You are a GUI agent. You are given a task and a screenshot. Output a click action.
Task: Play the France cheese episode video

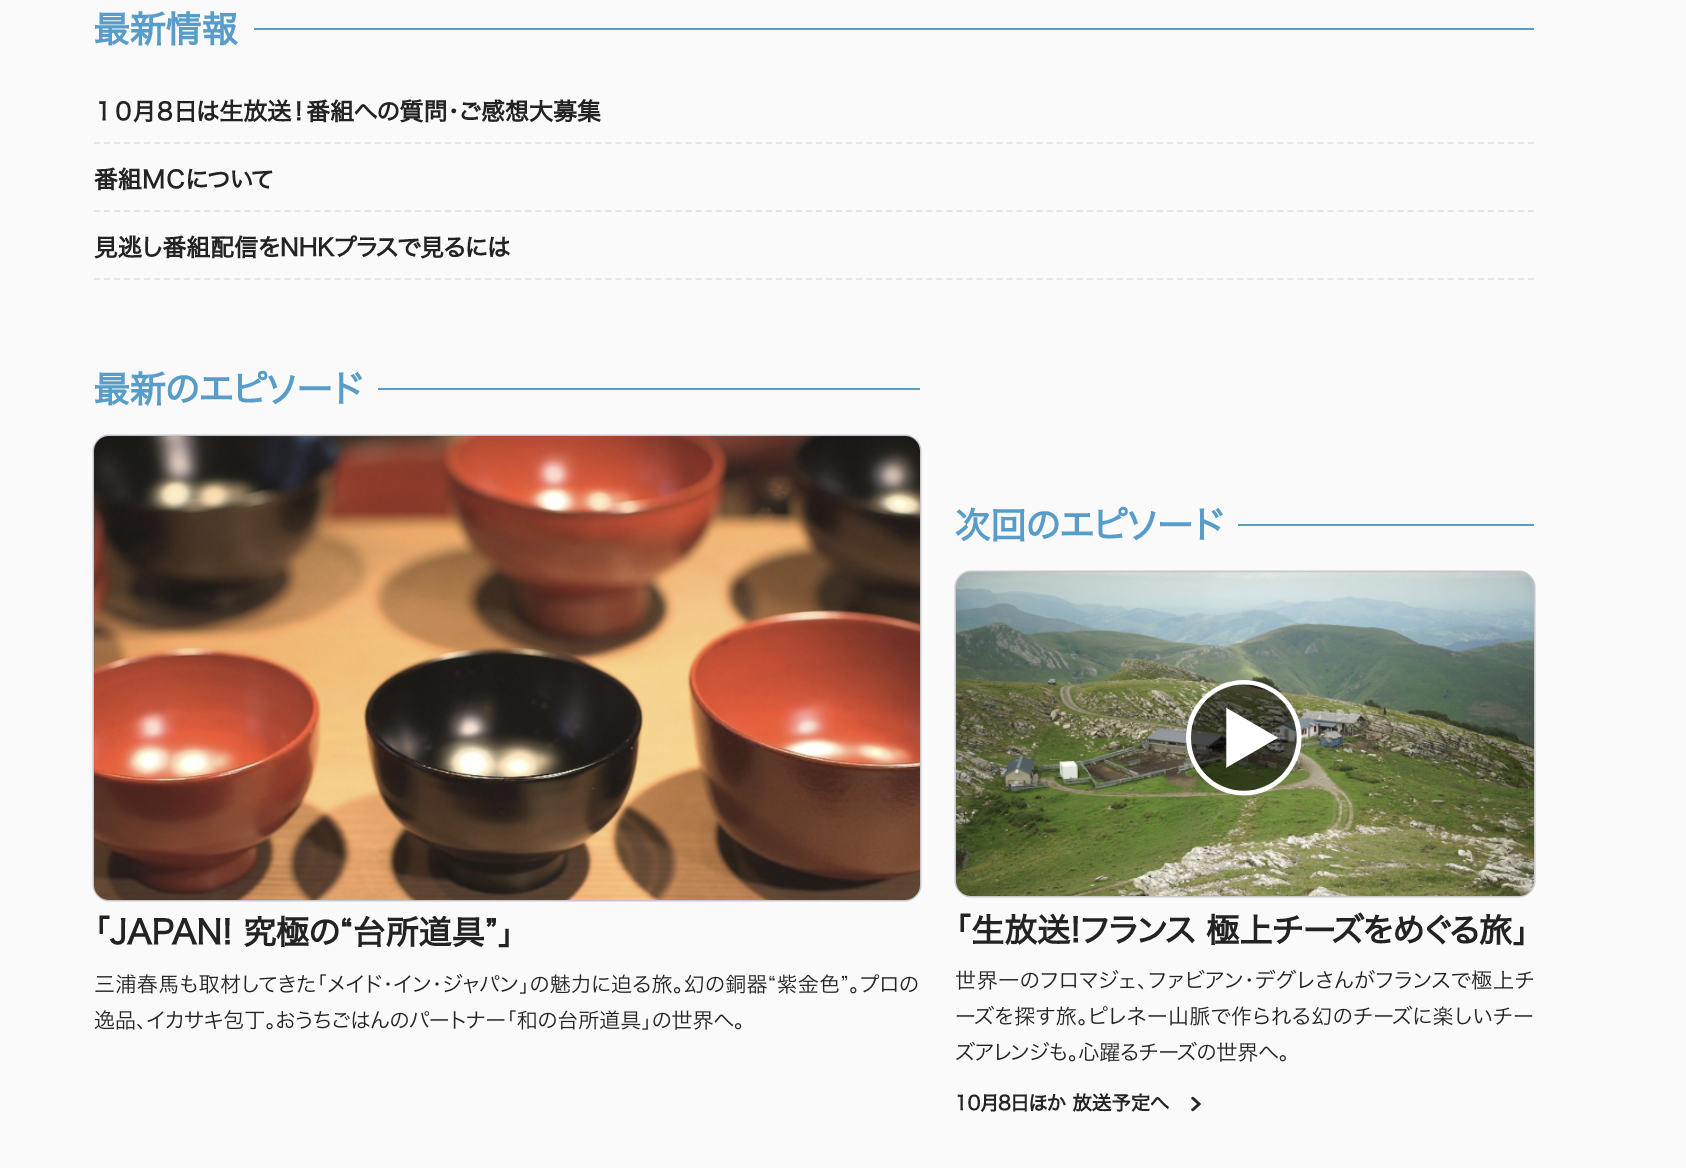(1243, 737)
